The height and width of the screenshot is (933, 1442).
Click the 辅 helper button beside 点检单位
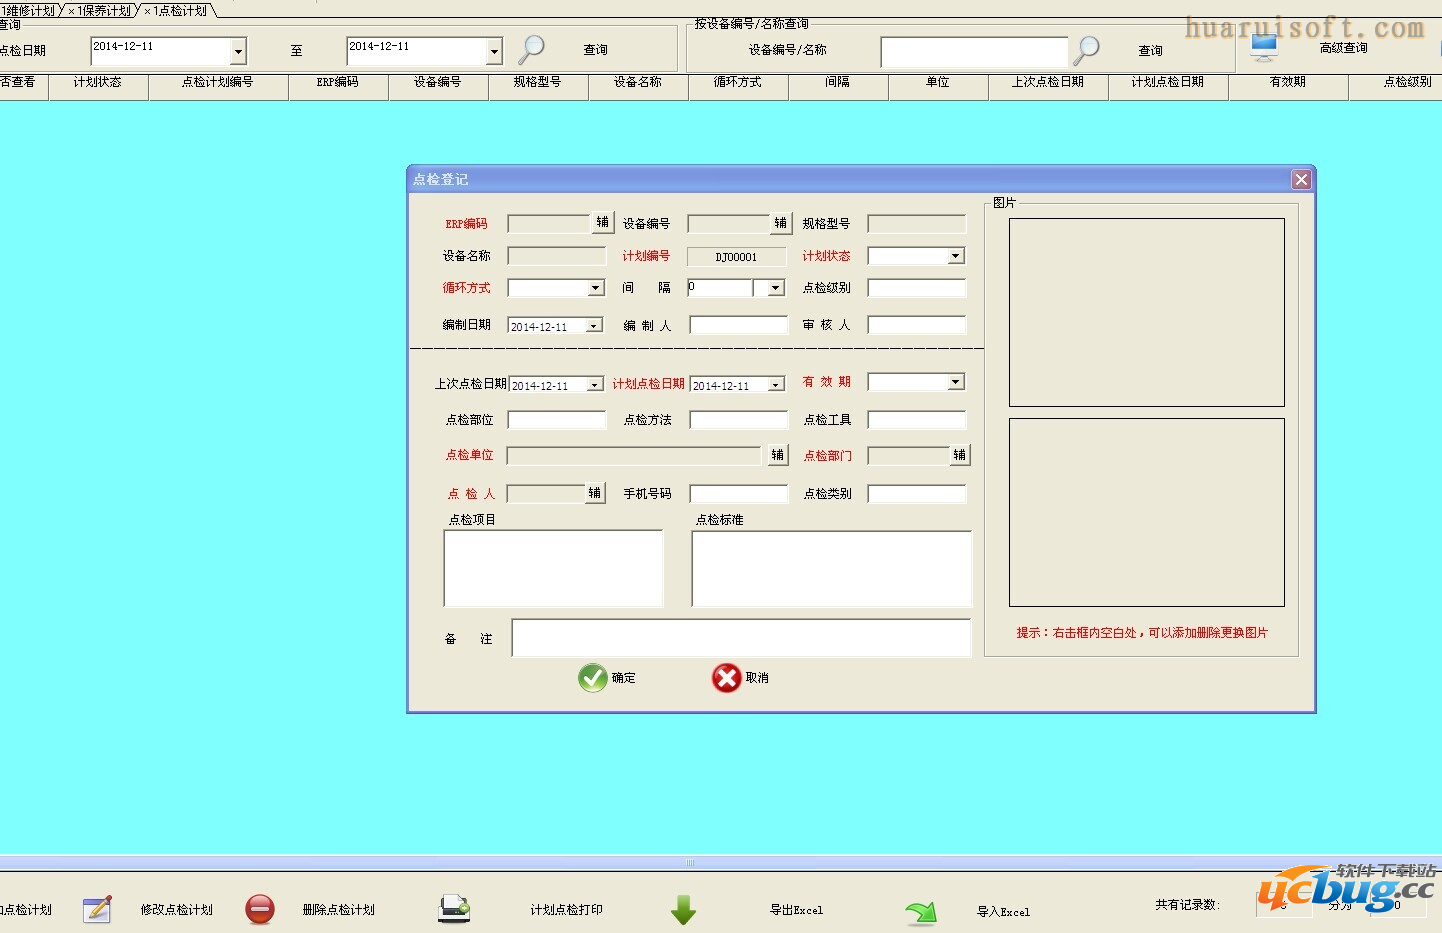tap(778, 455)
